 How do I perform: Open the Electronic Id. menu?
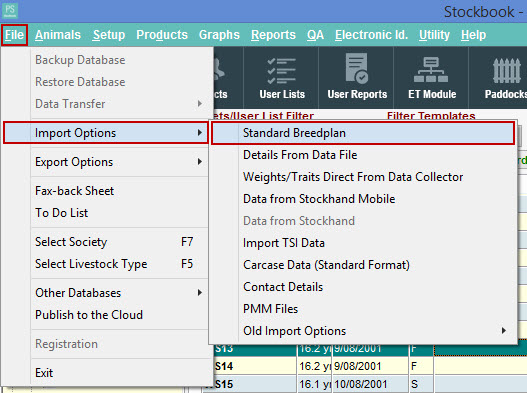coord(371,35)
